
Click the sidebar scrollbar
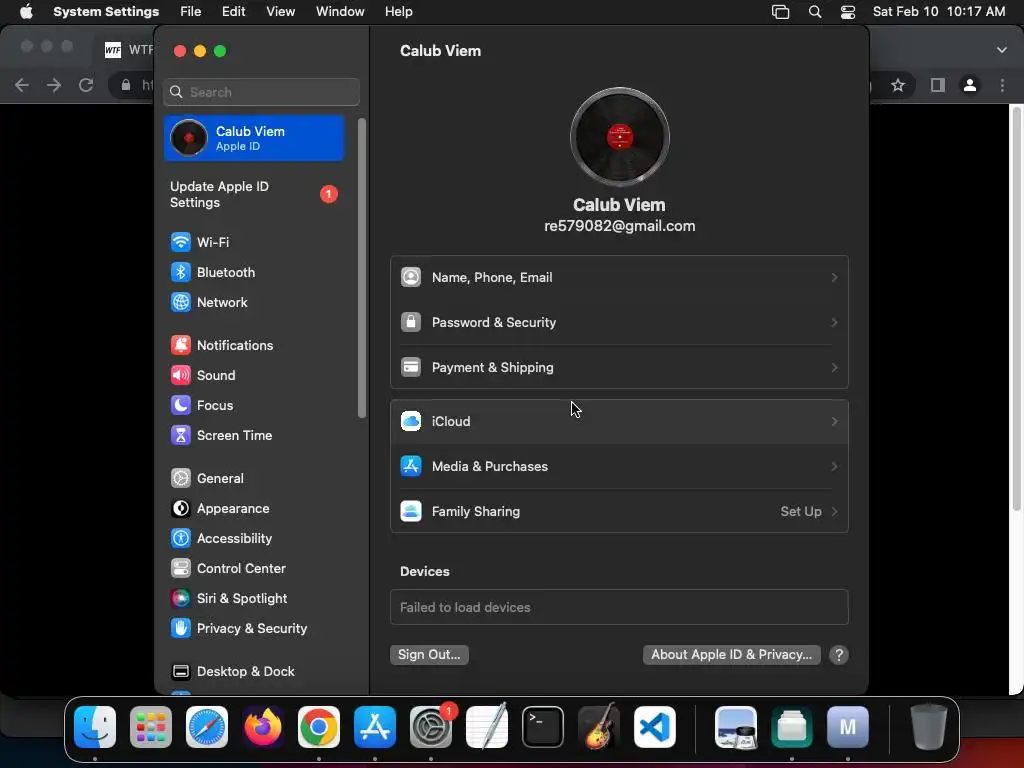point(361,268)
